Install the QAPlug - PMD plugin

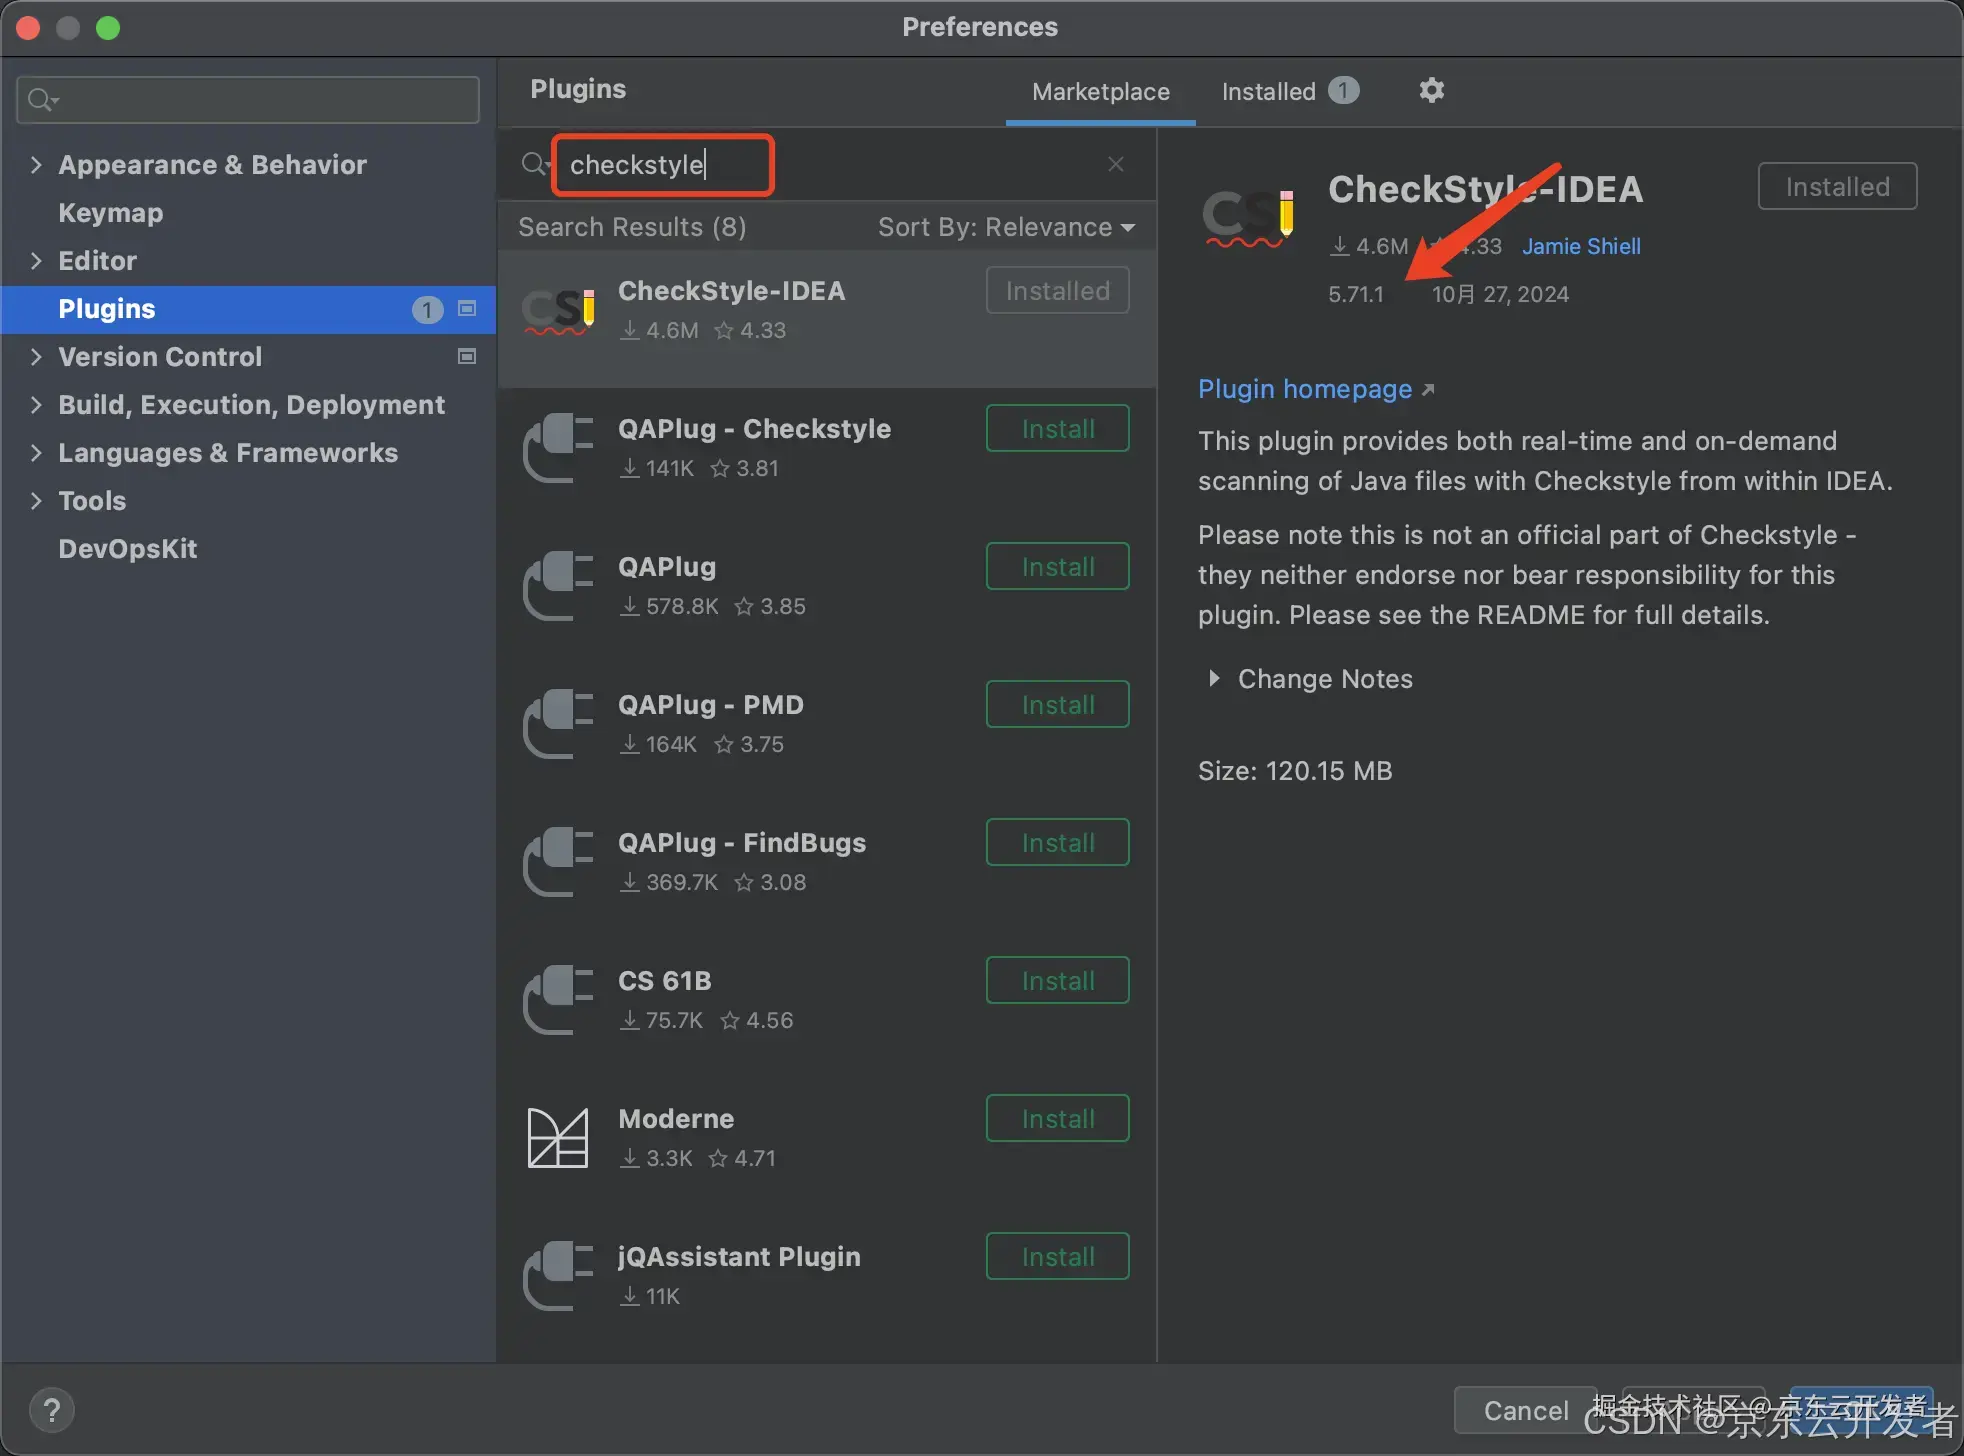[x=1057, y=705]
